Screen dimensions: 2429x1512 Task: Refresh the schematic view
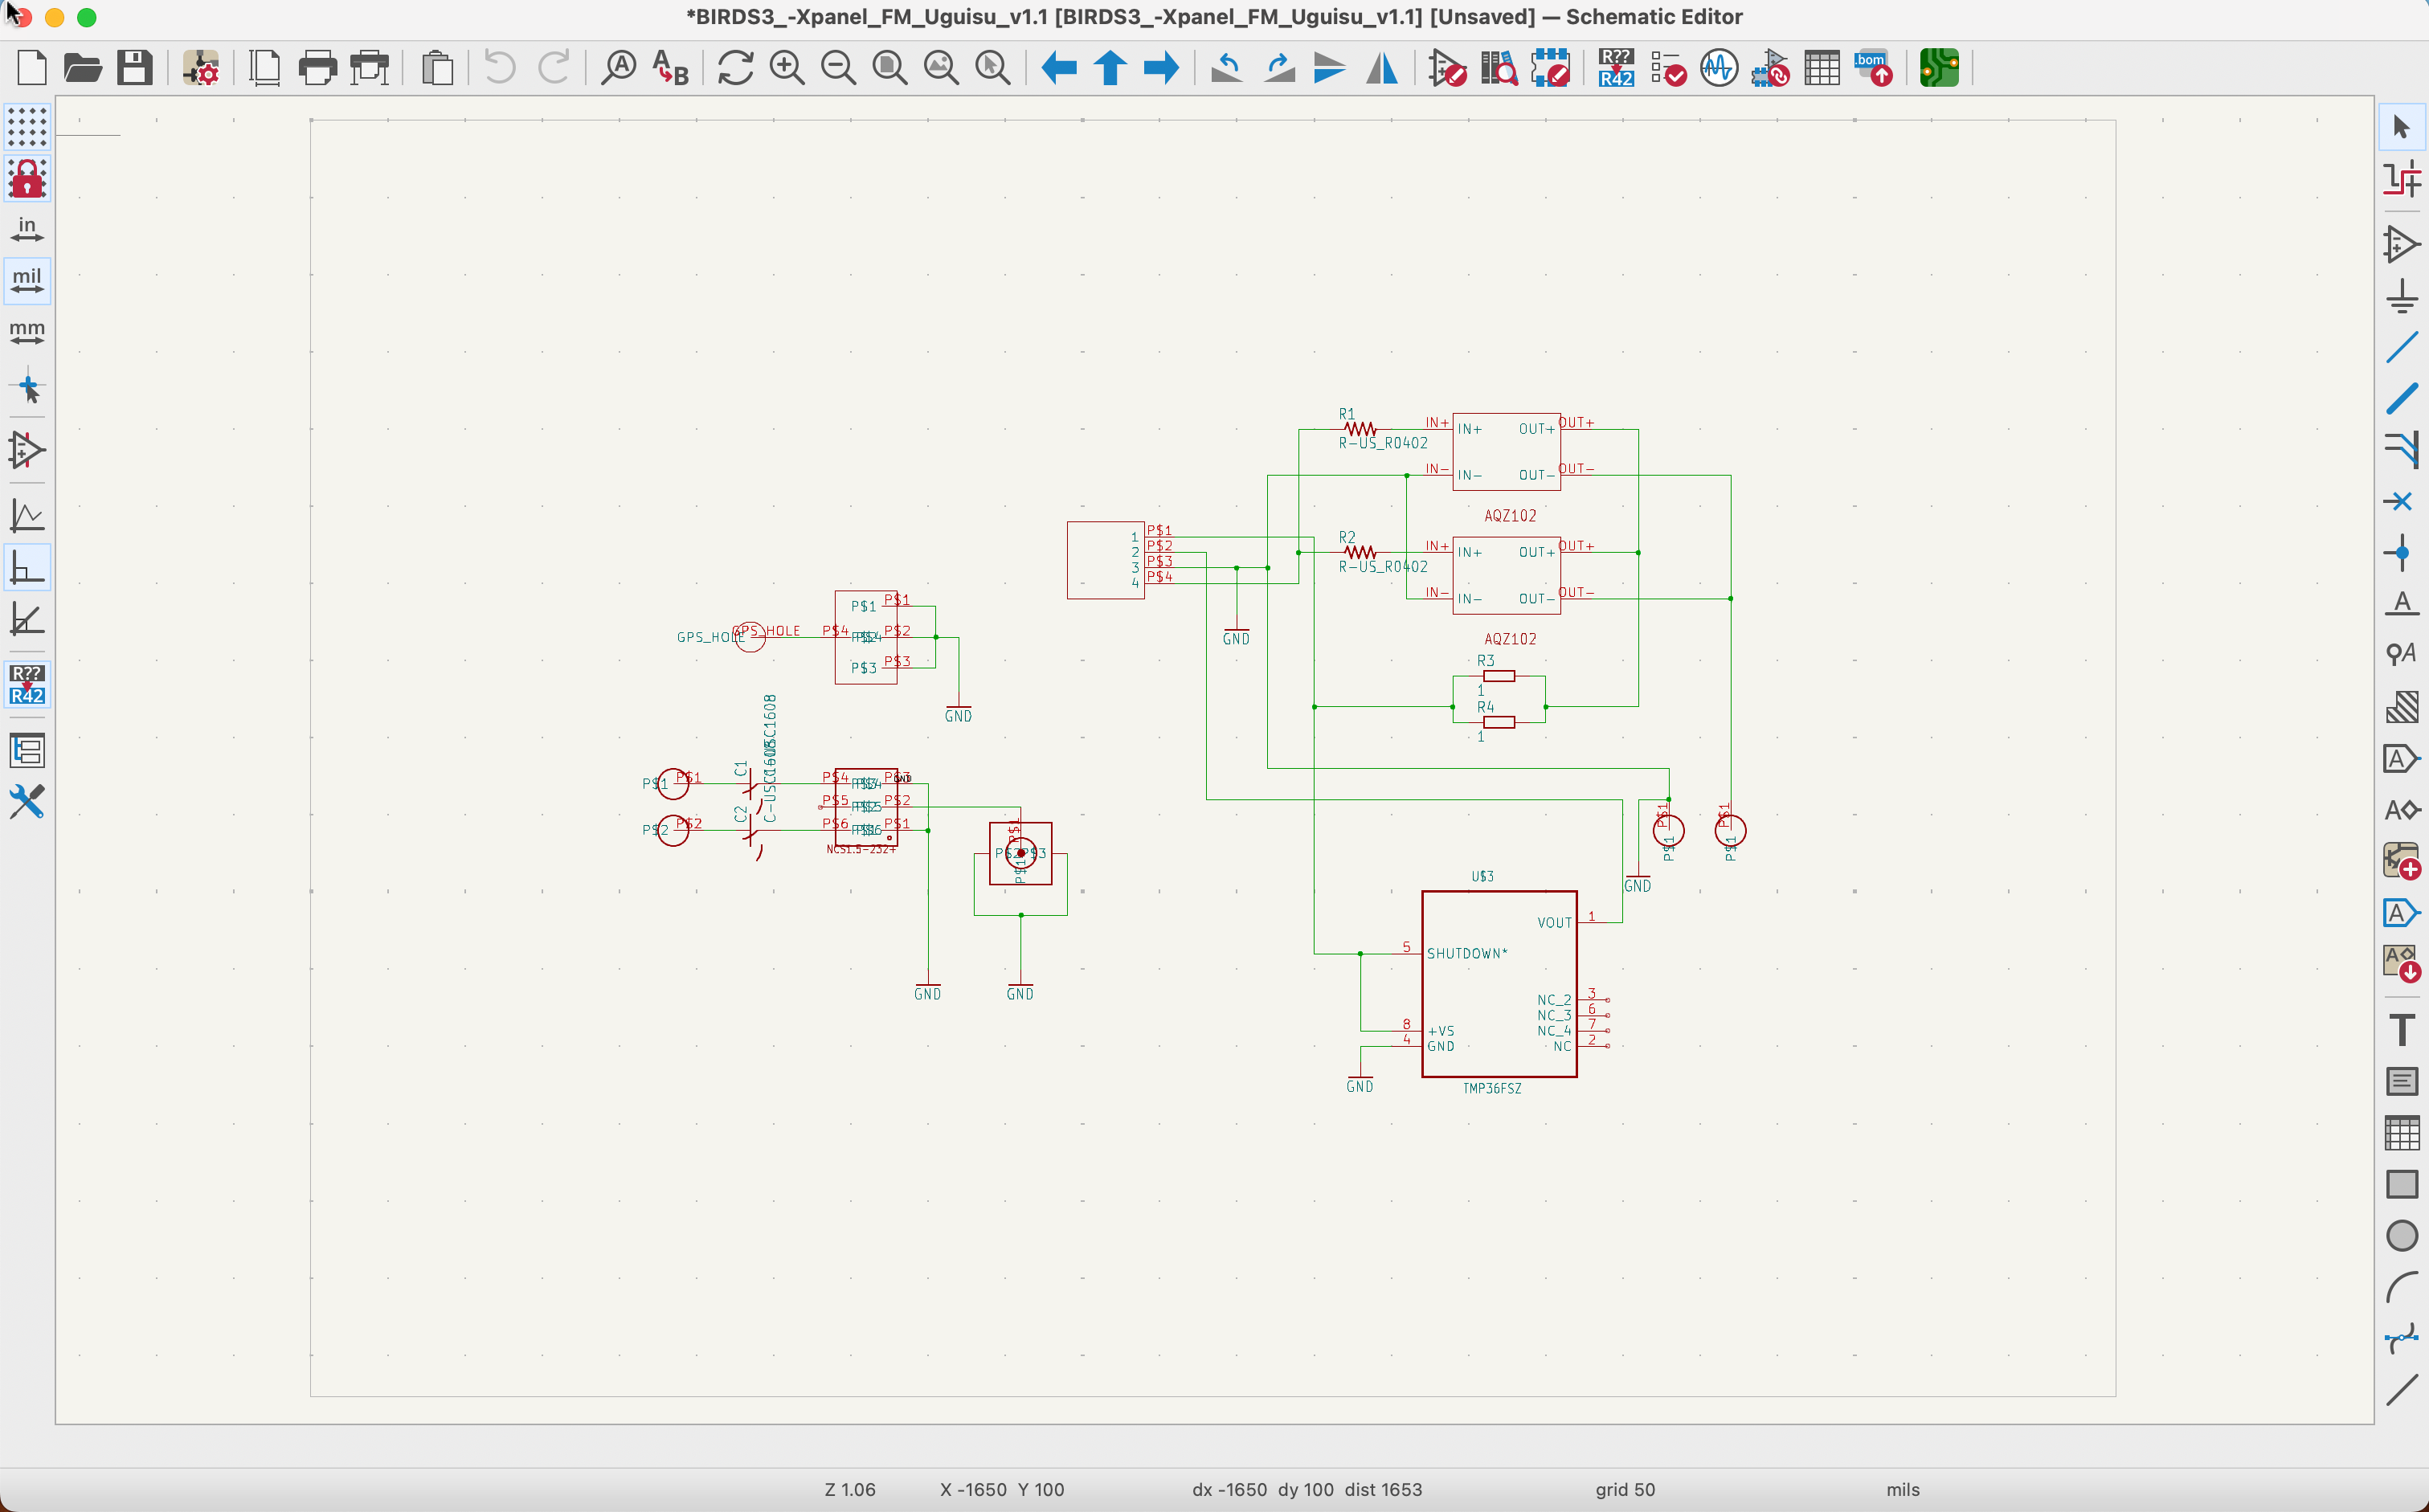[x=735, y=68]
